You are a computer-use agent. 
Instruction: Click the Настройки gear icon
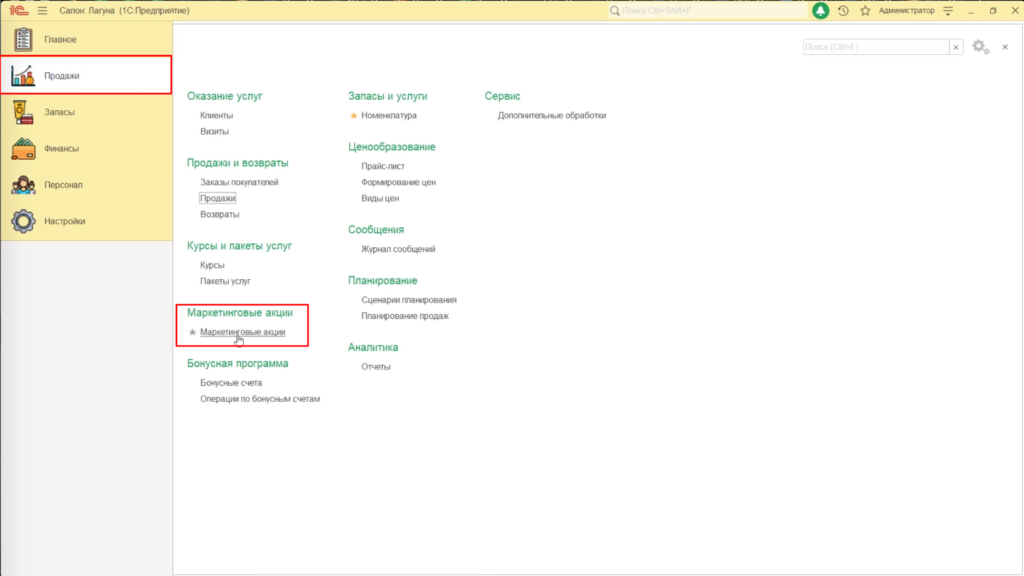pos(23,221)
